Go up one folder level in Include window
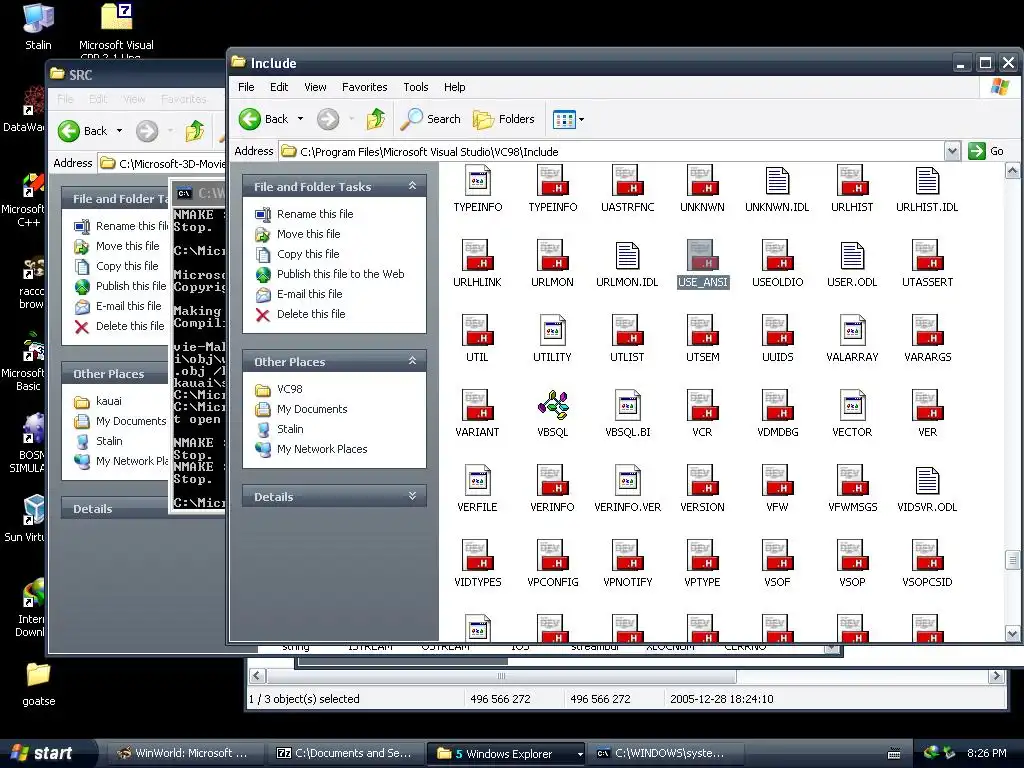The image size is (1024, 768). 376,119
